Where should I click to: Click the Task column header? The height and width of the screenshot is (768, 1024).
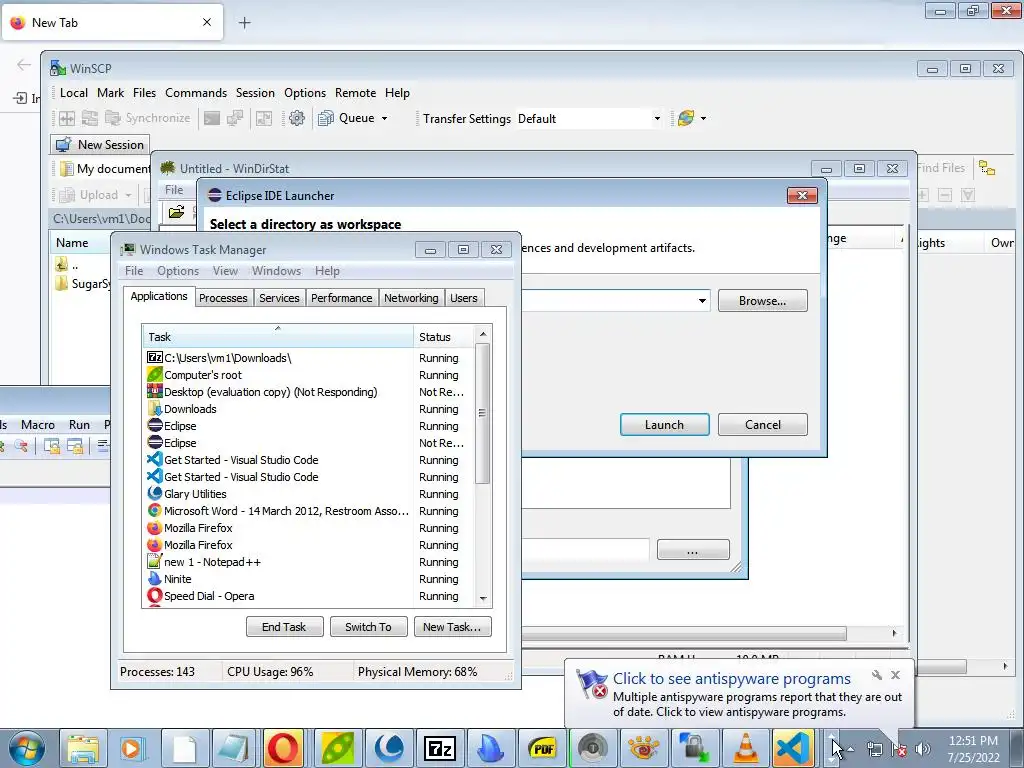(x=278, y=336)
